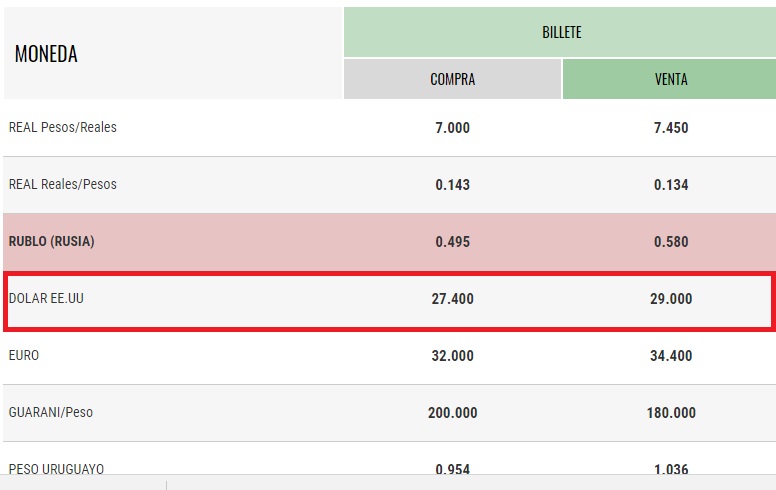Click the COMPRA column header

pos(452,79)
